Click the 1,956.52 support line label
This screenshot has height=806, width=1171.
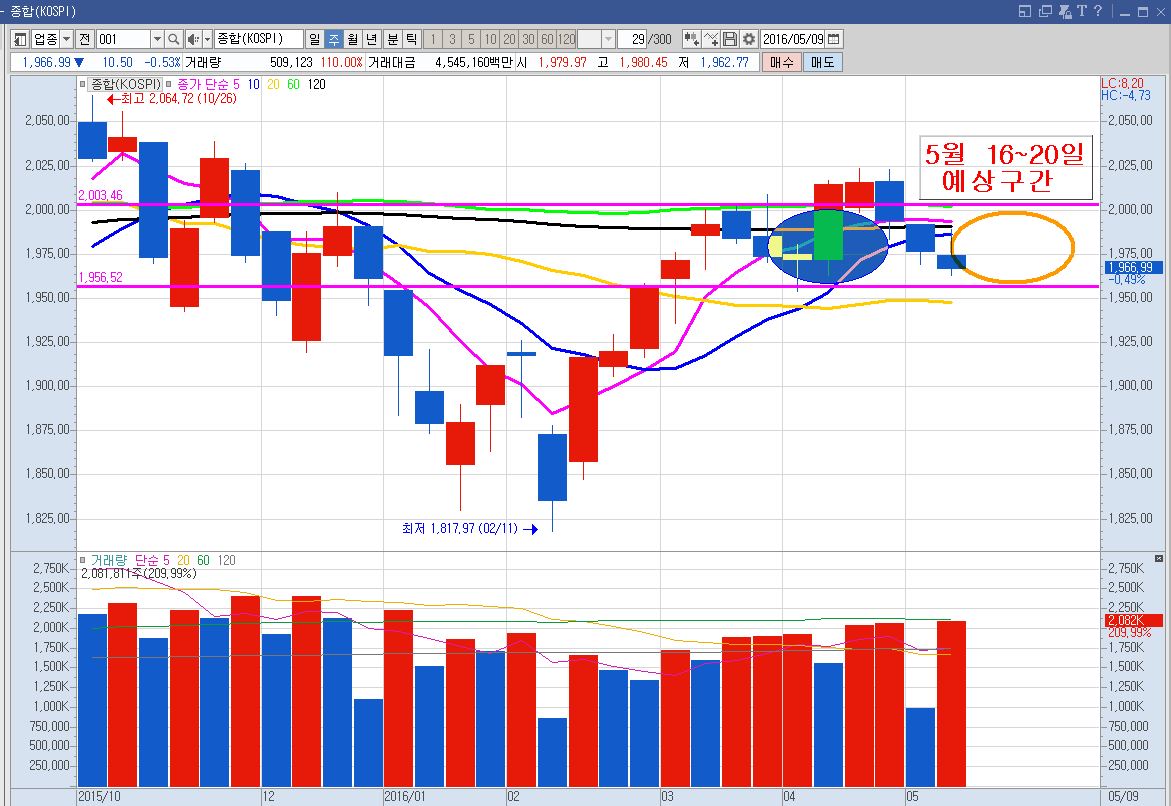(x=101, y=277)
